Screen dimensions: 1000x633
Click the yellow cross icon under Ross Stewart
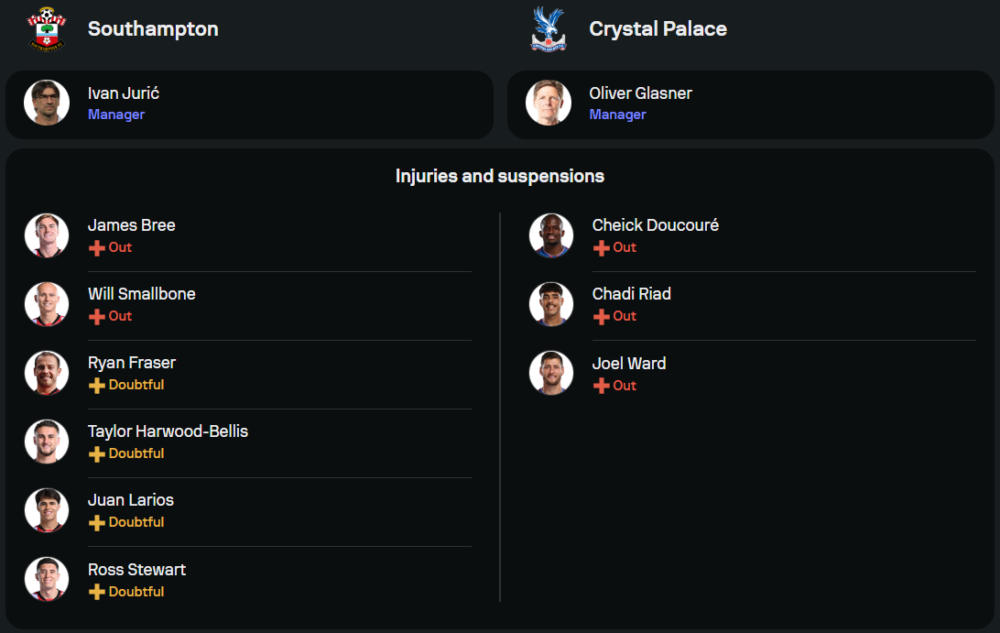97,592
